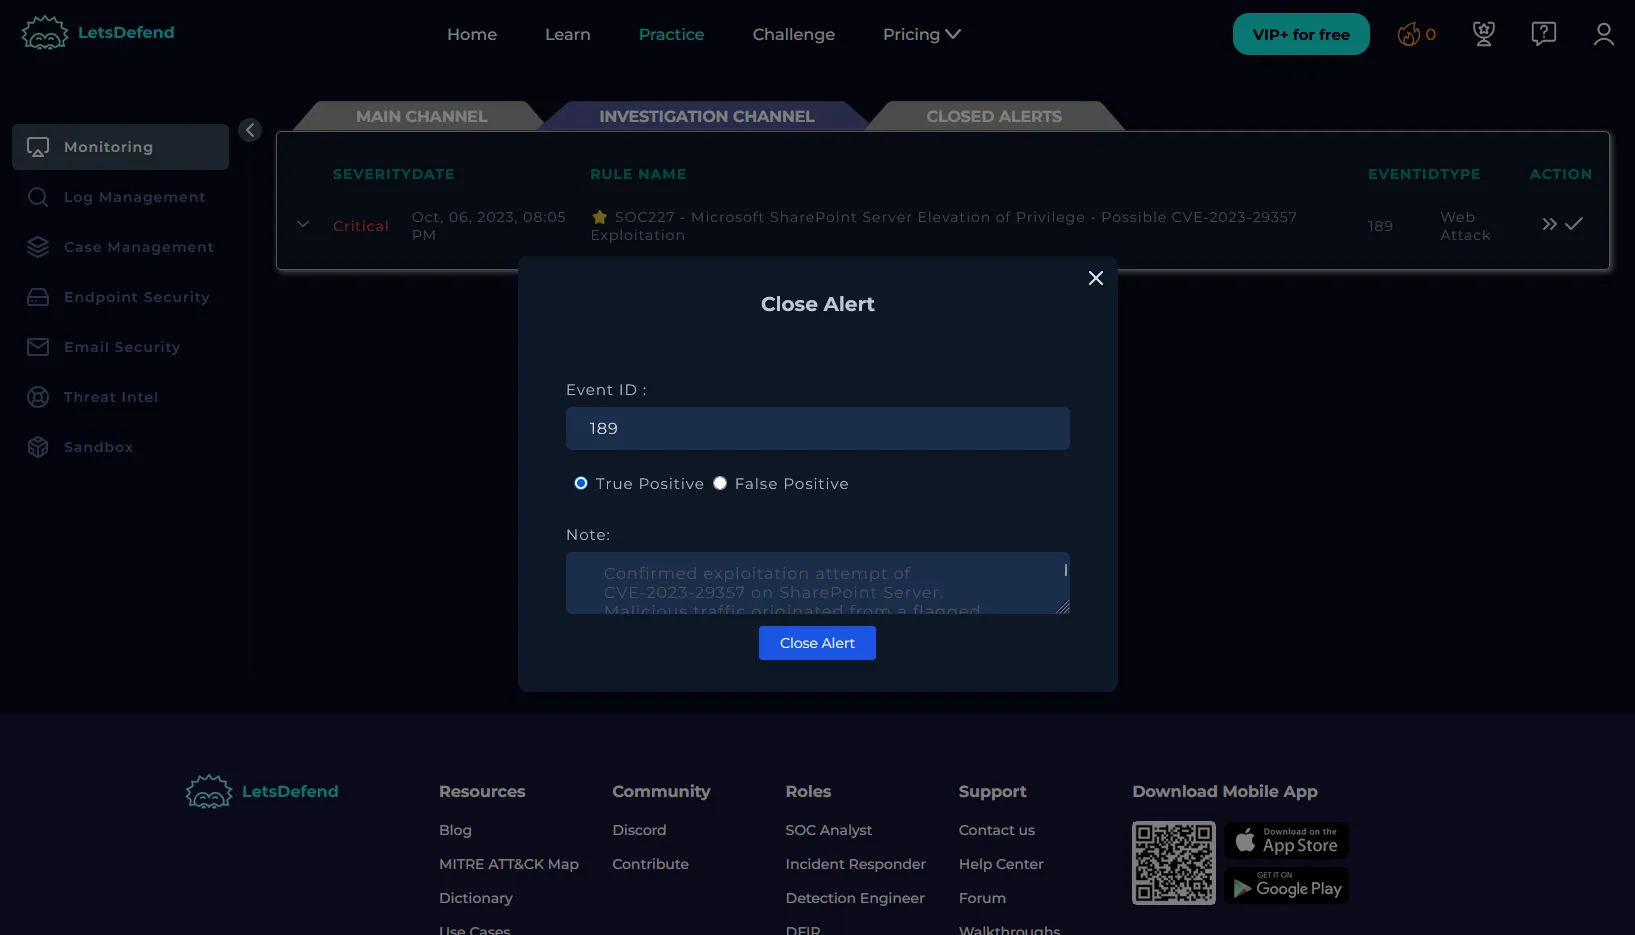The height and width of the screenshot is (935, 1635).
Task: Click the VIP+ for free button
Action: 1300,34
